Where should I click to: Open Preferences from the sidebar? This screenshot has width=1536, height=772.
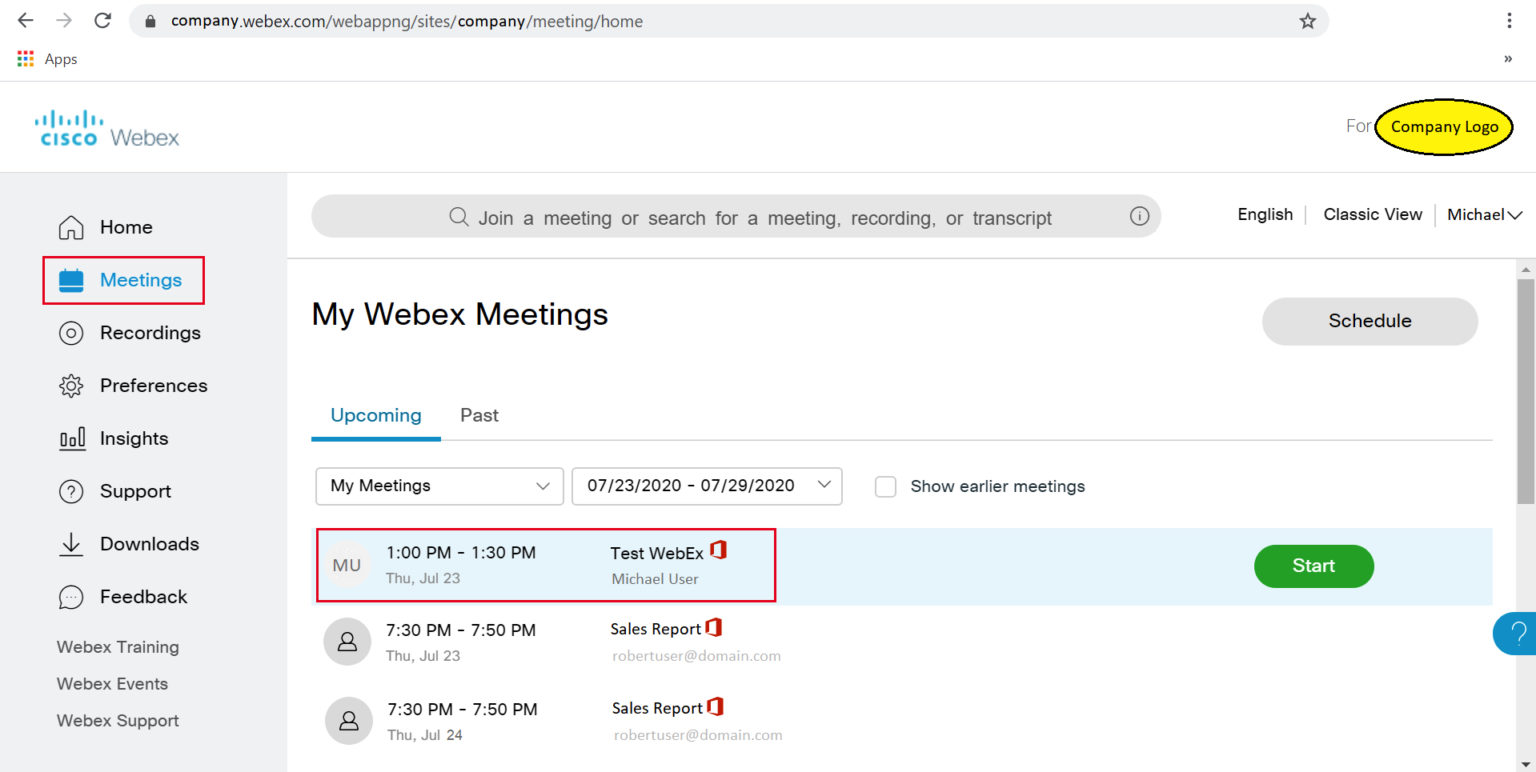pos(154,386)
